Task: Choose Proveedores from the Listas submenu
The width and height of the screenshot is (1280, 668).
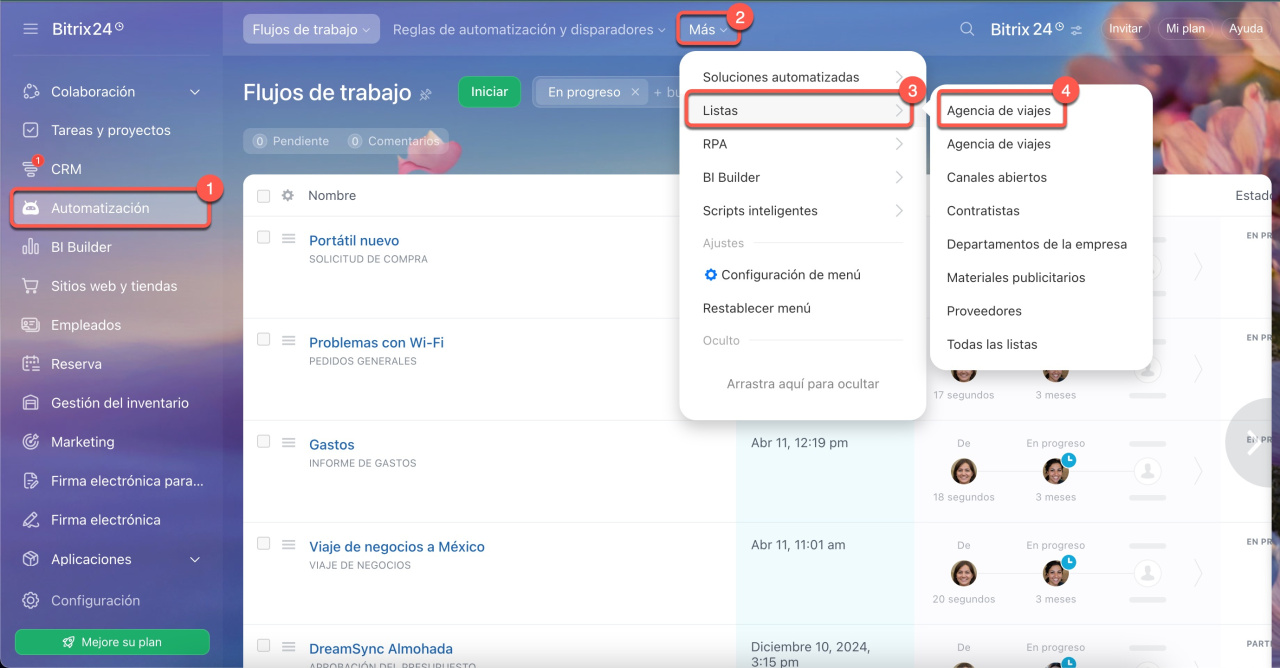Action: click(984, 311)
